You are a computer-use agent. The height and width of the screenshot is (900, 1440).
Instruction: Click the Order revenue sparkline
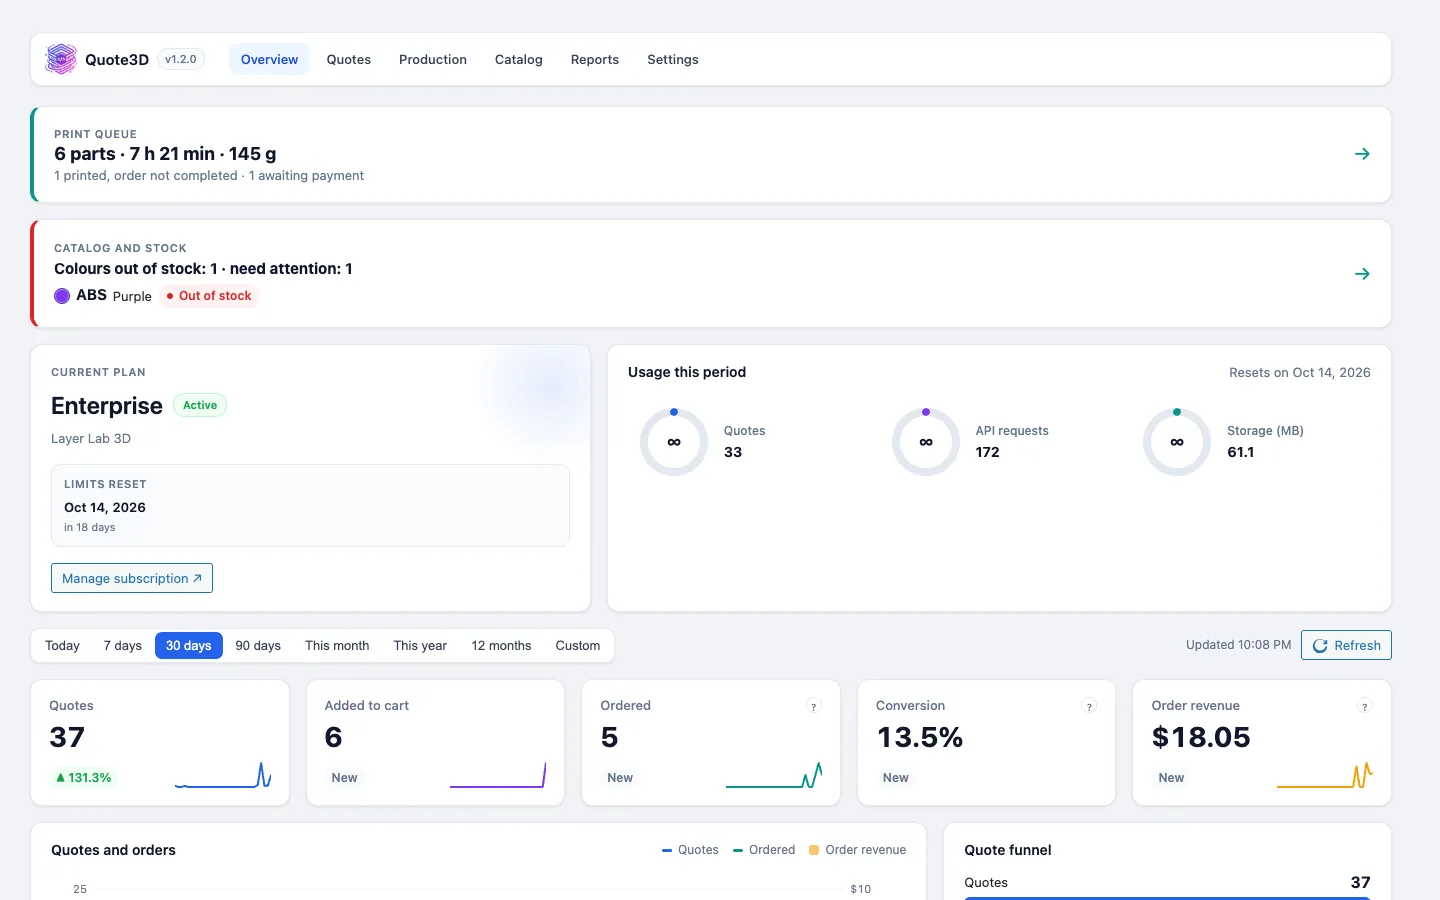click(1325, 775)
